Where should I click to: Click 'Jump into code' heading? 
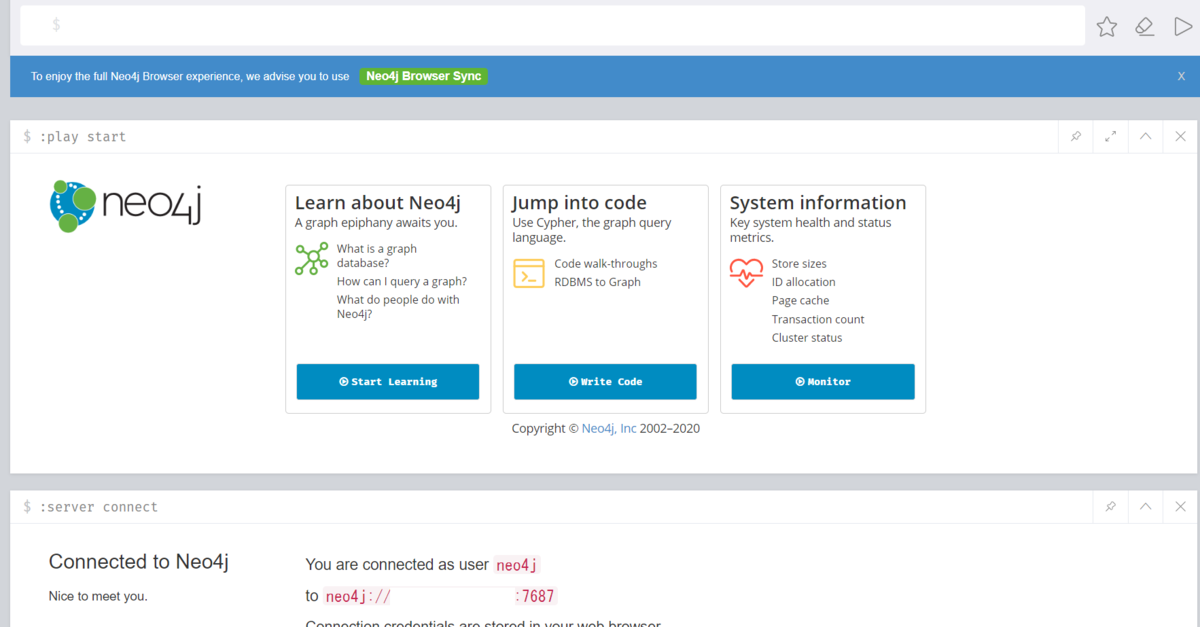580,203
